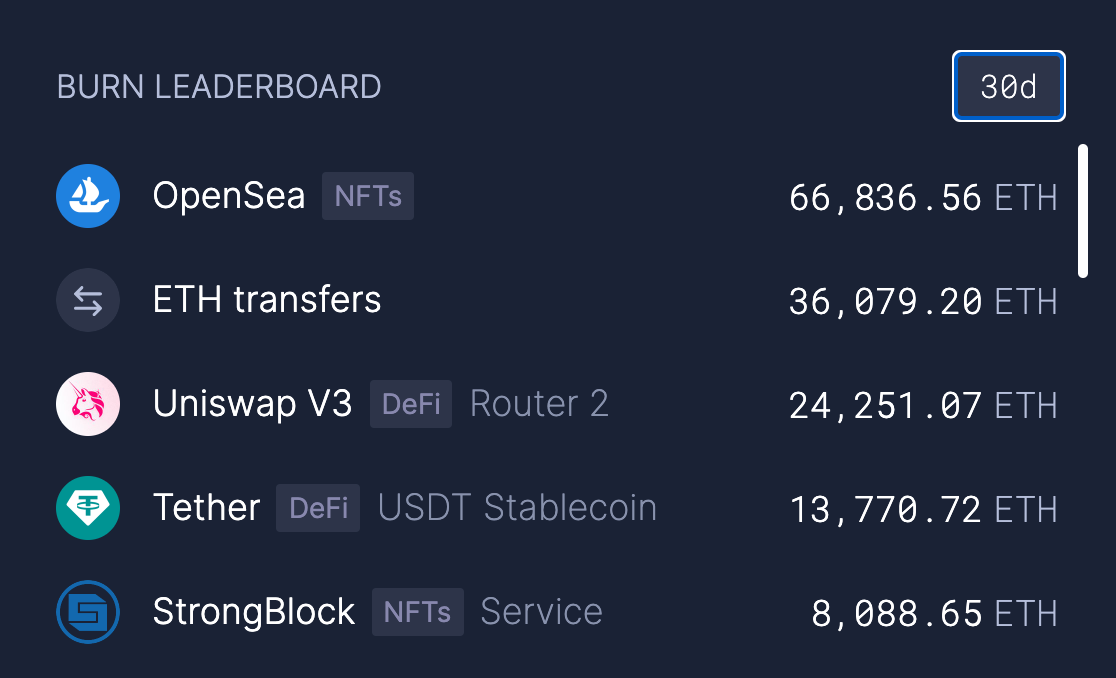1116x678 pixels.
Task: Click the Uniswap unicorn logo icon
Action: 88,404
